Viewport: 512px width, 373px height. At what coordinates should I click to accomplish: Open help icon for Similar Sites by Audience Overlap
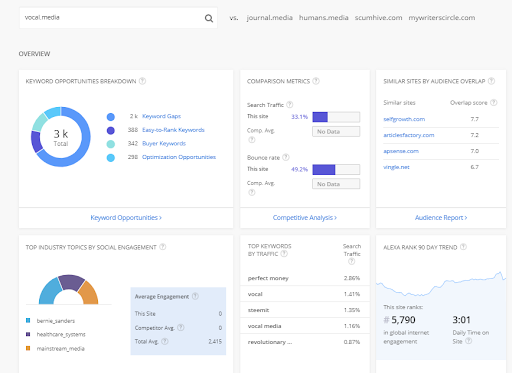(x=491, y=81)
